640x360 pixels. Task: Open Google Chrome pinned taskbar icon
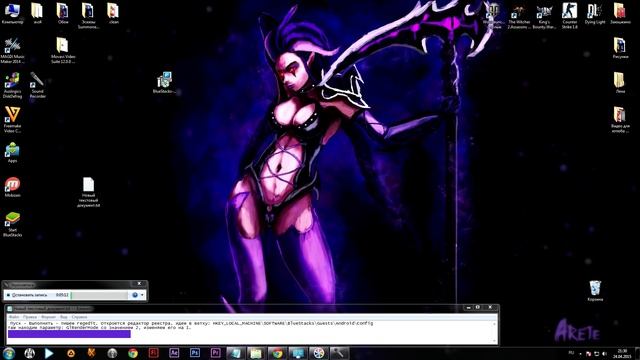tap(133, 353)
